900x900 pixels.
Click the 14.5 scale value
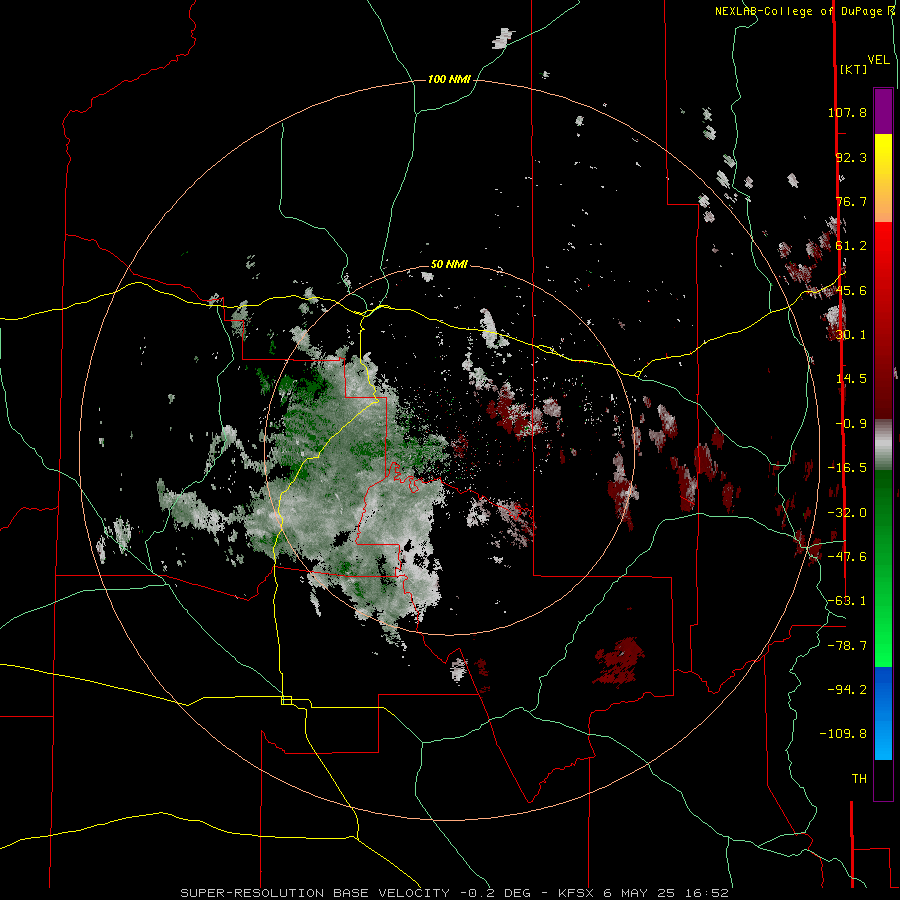(851, 379)
